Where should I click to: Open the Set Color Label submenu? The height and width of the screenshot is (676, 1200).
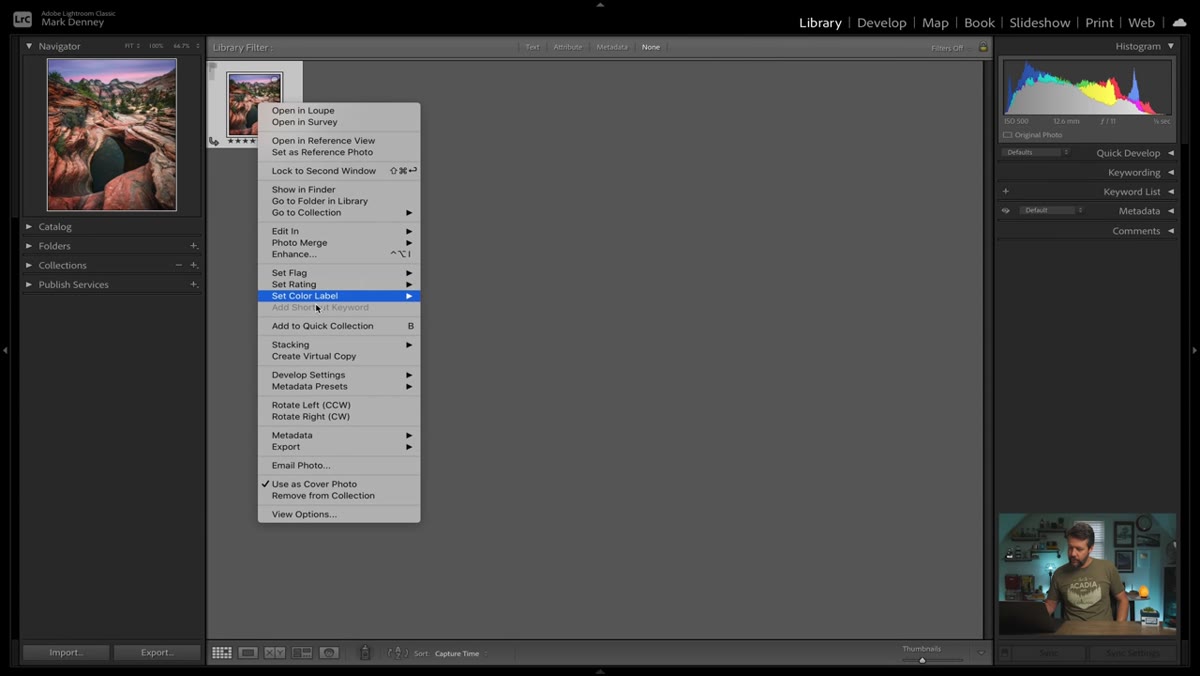339,296
